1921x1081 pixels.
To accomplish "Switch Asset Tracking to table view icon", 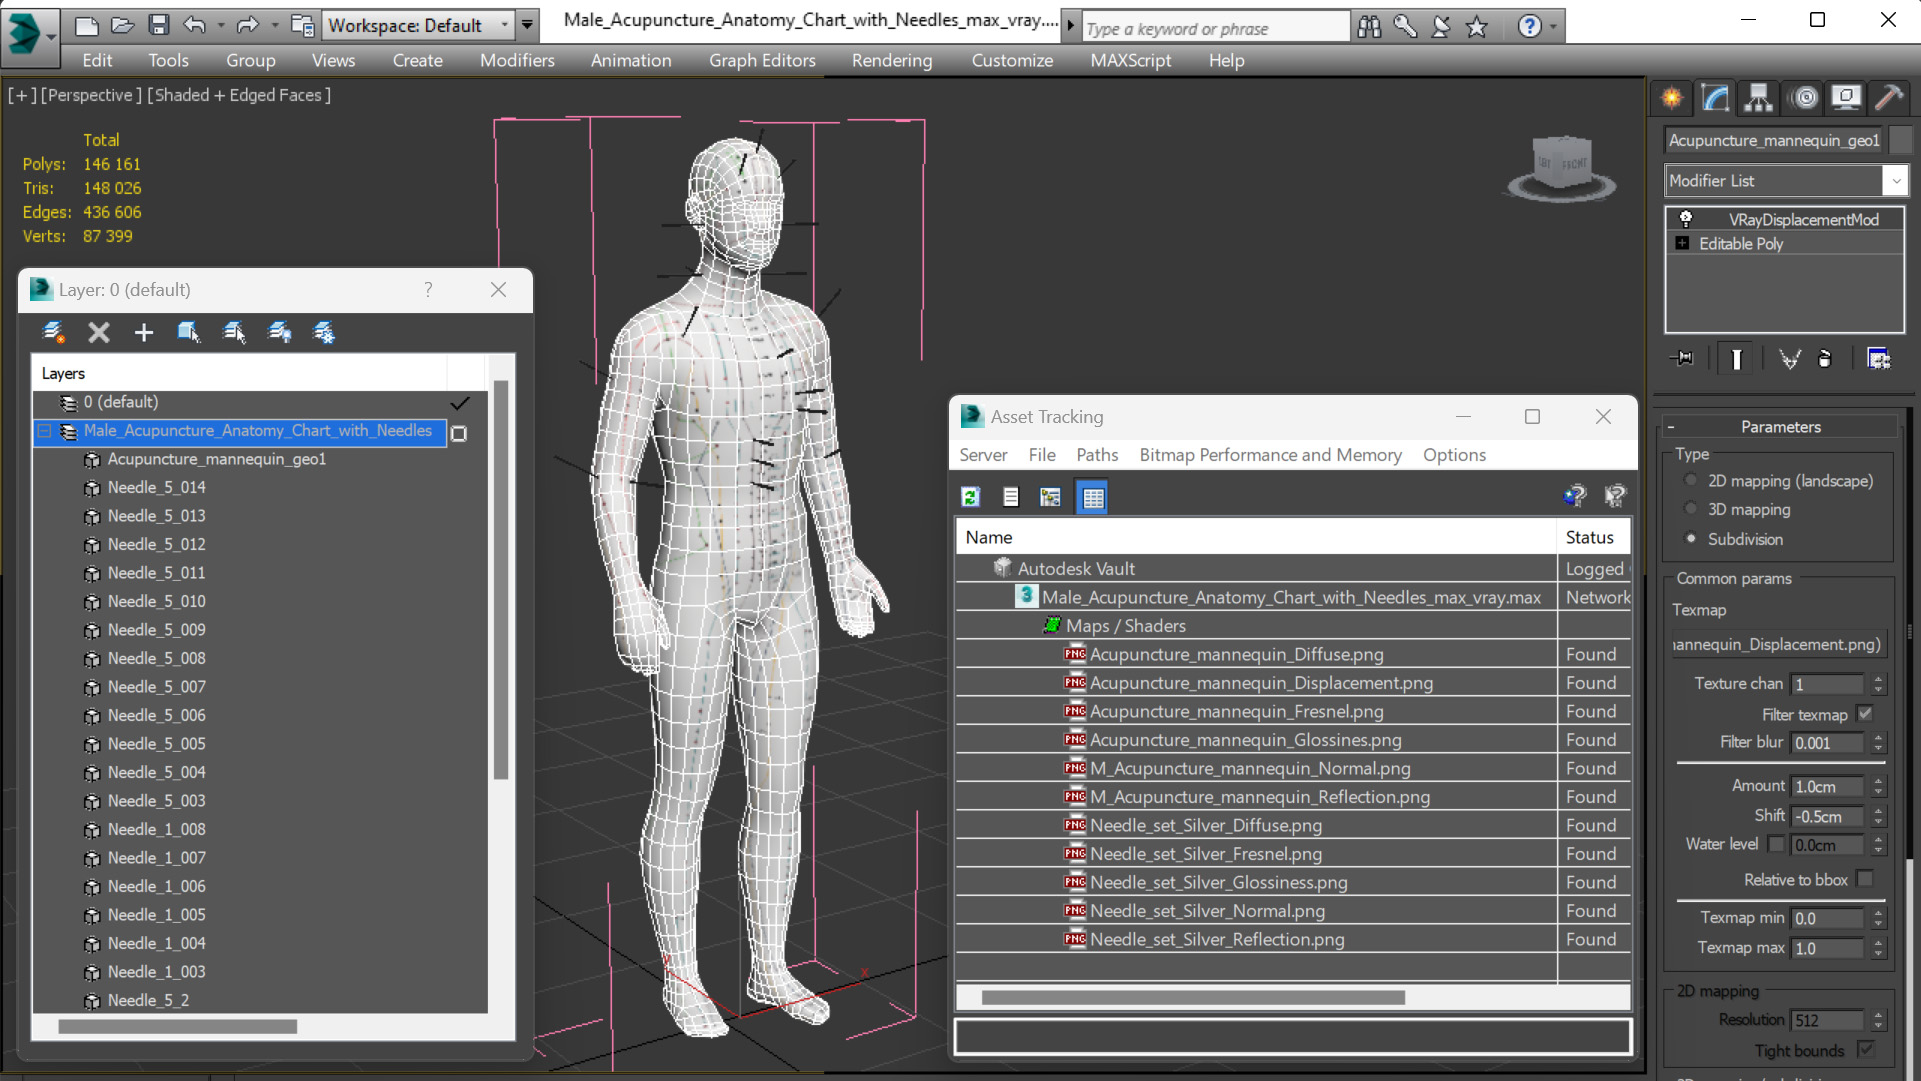I will 1092,497.
